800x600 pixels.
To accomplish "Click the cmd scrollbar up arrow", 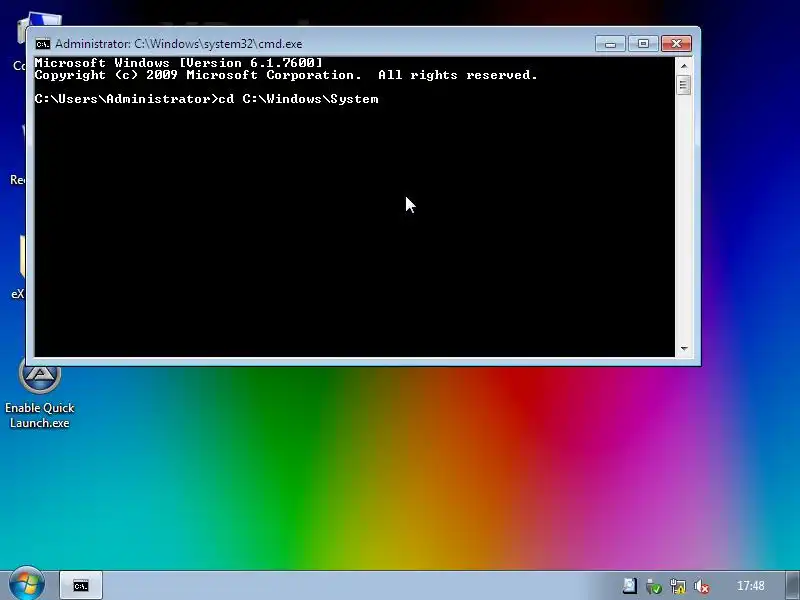I will click(x=684, y=66).
